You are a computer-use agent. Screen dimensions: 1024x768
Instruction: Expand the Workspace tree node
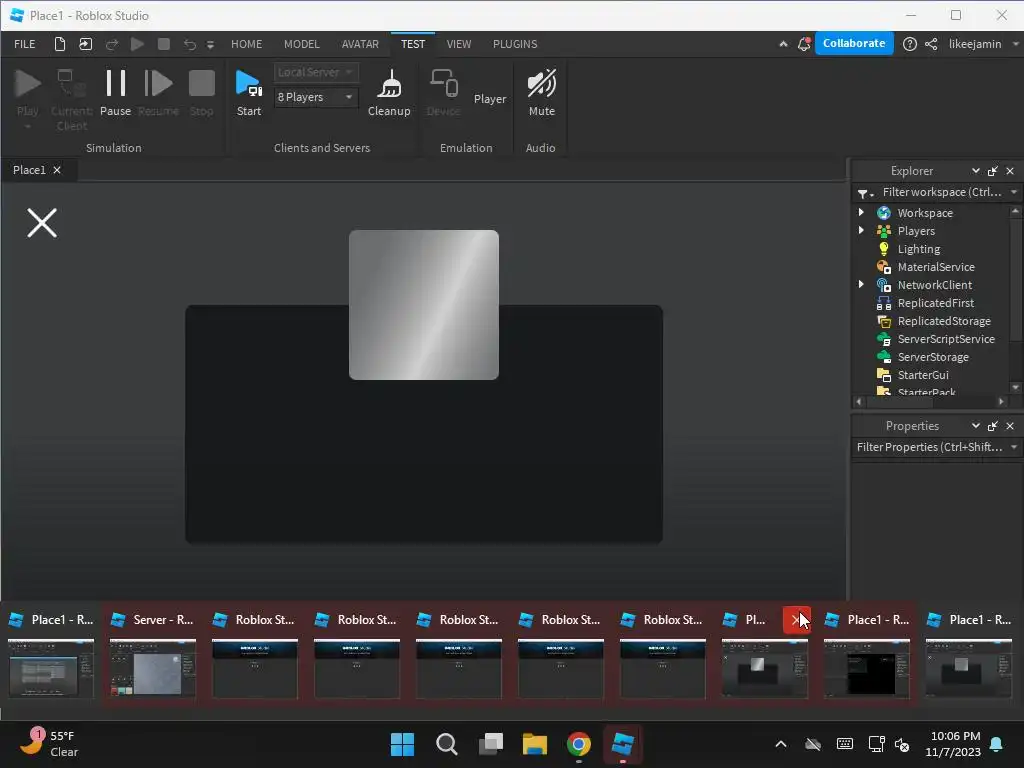[861, 212]
